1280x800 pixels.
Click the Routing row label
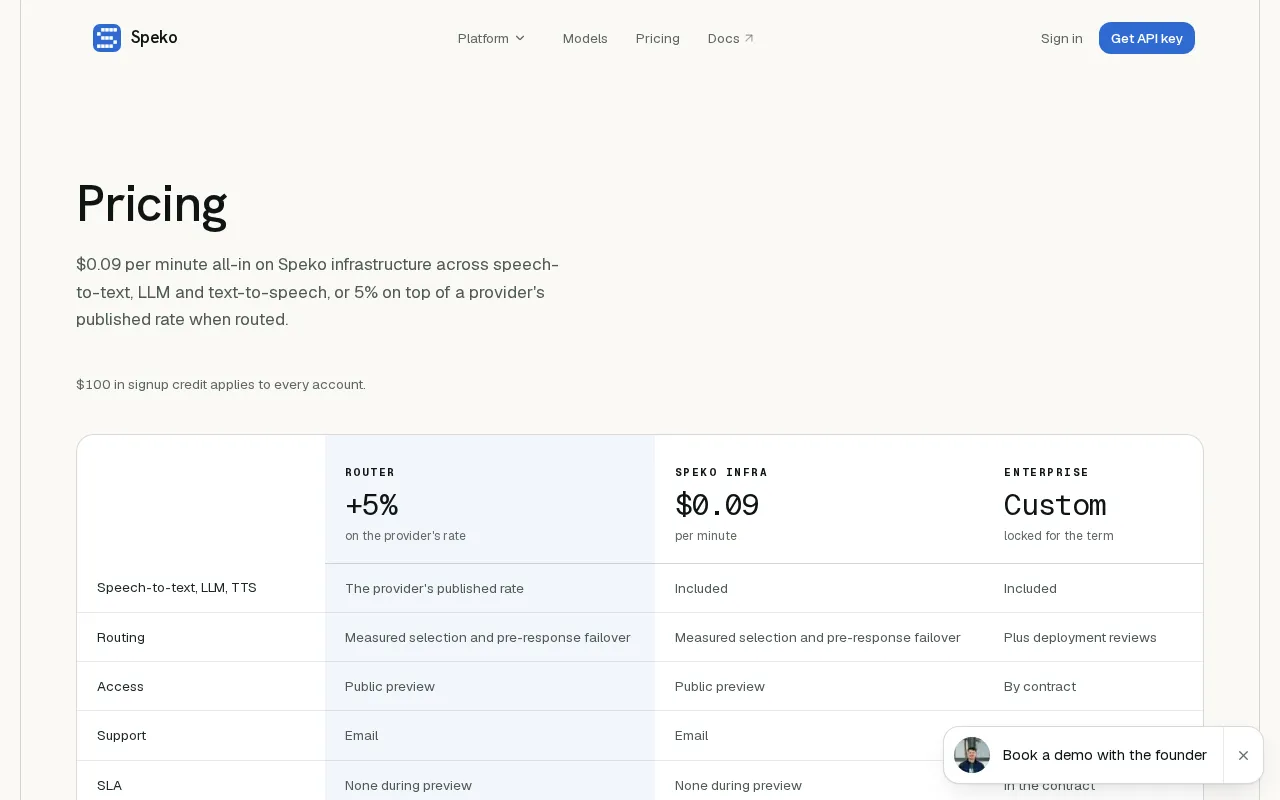click(121, 637)
